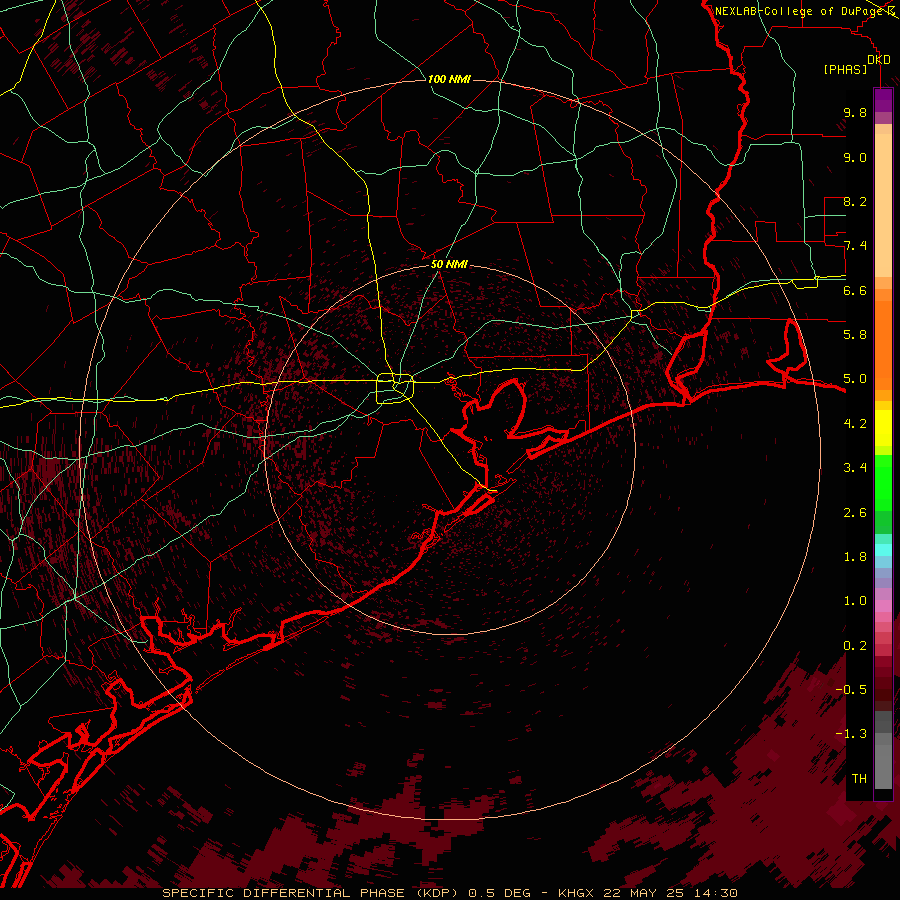900x900 pixels.
Task: Click the bright green segment of the color bar
Action: 883,482
